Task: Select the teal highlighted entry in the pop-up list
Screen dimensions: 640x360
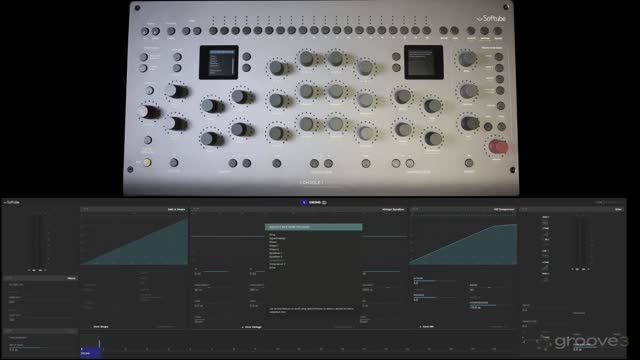Action: [313, 227]
